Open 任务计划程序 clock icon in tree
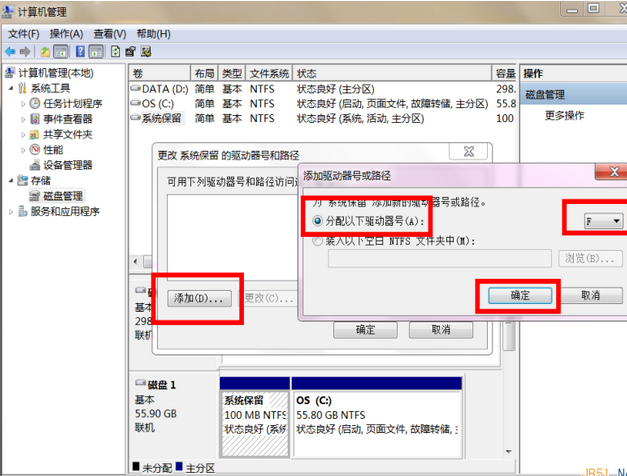Screen dimensions: 627x476 pyautogui.click(x=35, y=103)
